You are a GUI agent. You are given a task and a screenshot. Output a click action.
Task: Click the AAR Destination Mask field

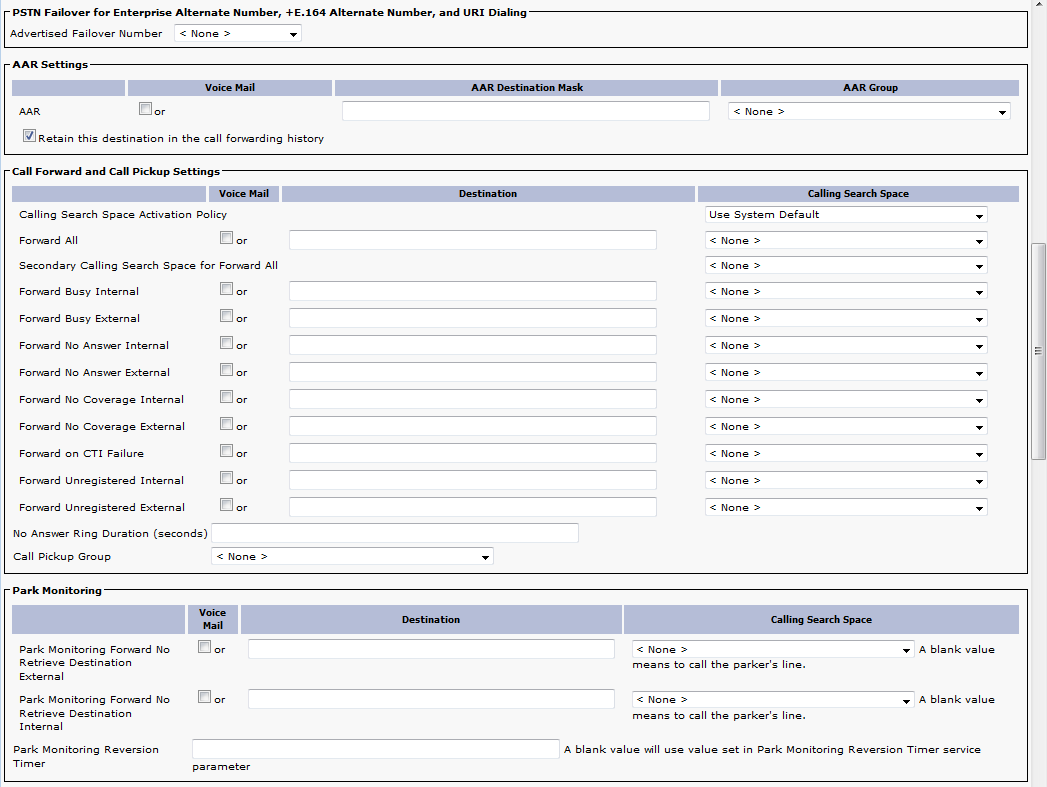[525, 111]
